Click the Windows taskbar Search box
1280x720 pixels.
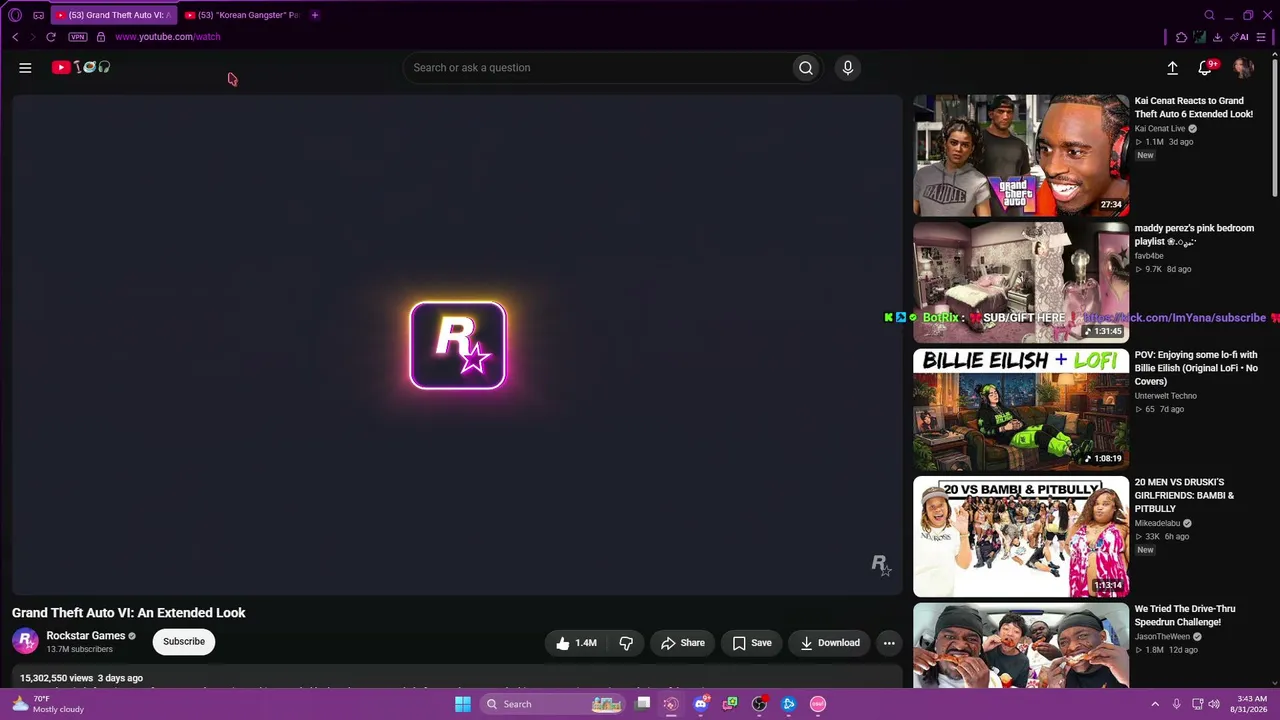[552, 704]
